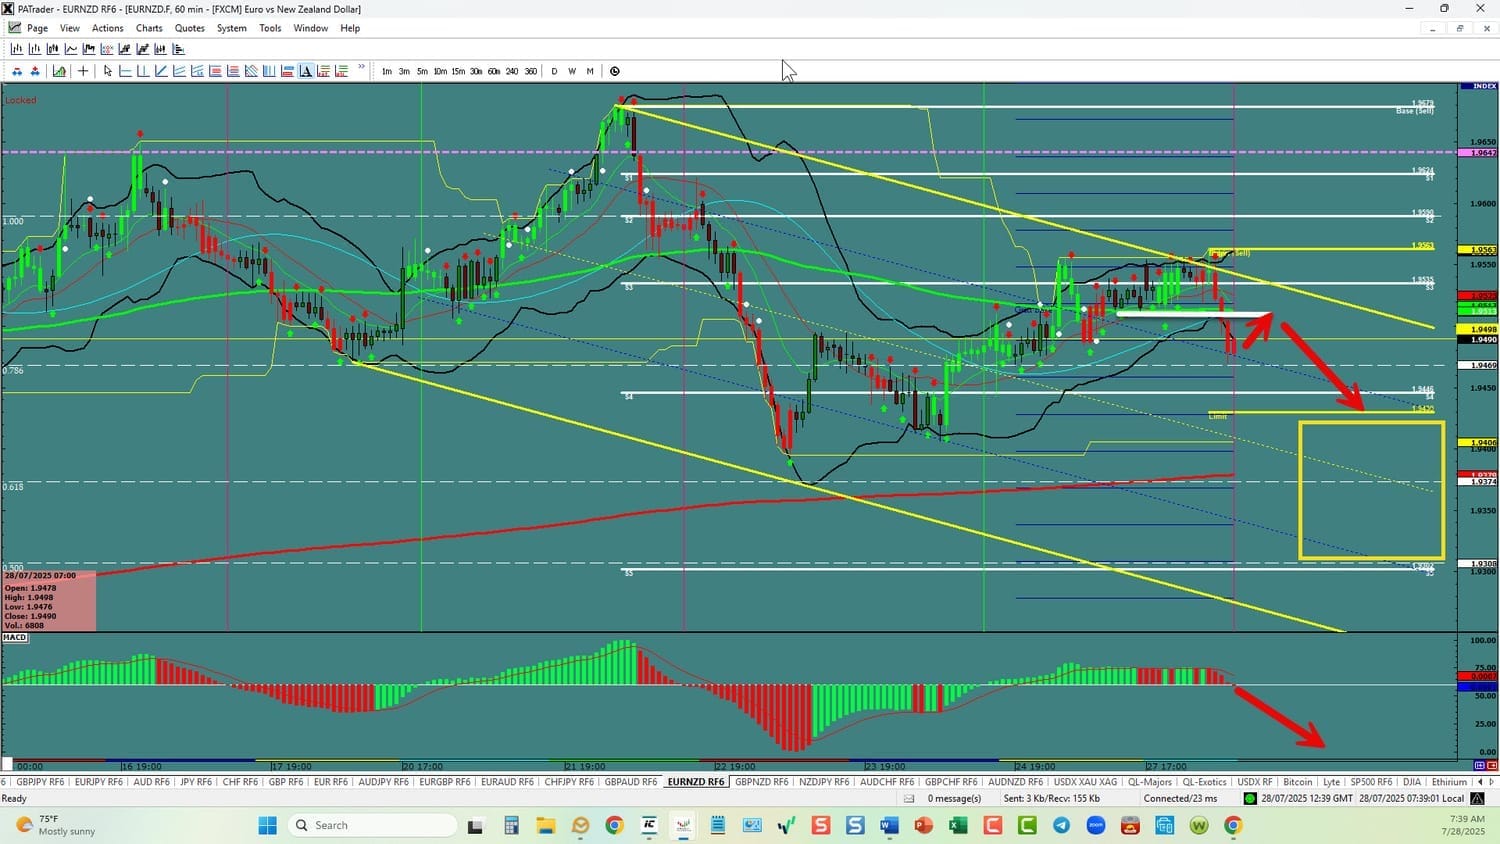Expand drawing toolbar overflow chevron
This screenshot has width=1500, height=844.
click(x=361, y=69)
